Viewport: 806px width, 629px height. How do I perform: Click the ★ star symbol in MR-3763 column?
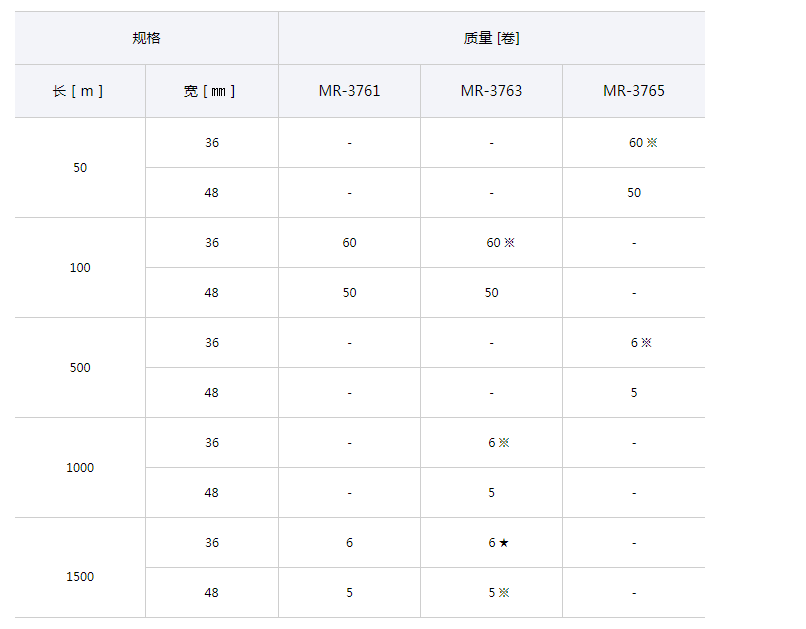point(504,543)
